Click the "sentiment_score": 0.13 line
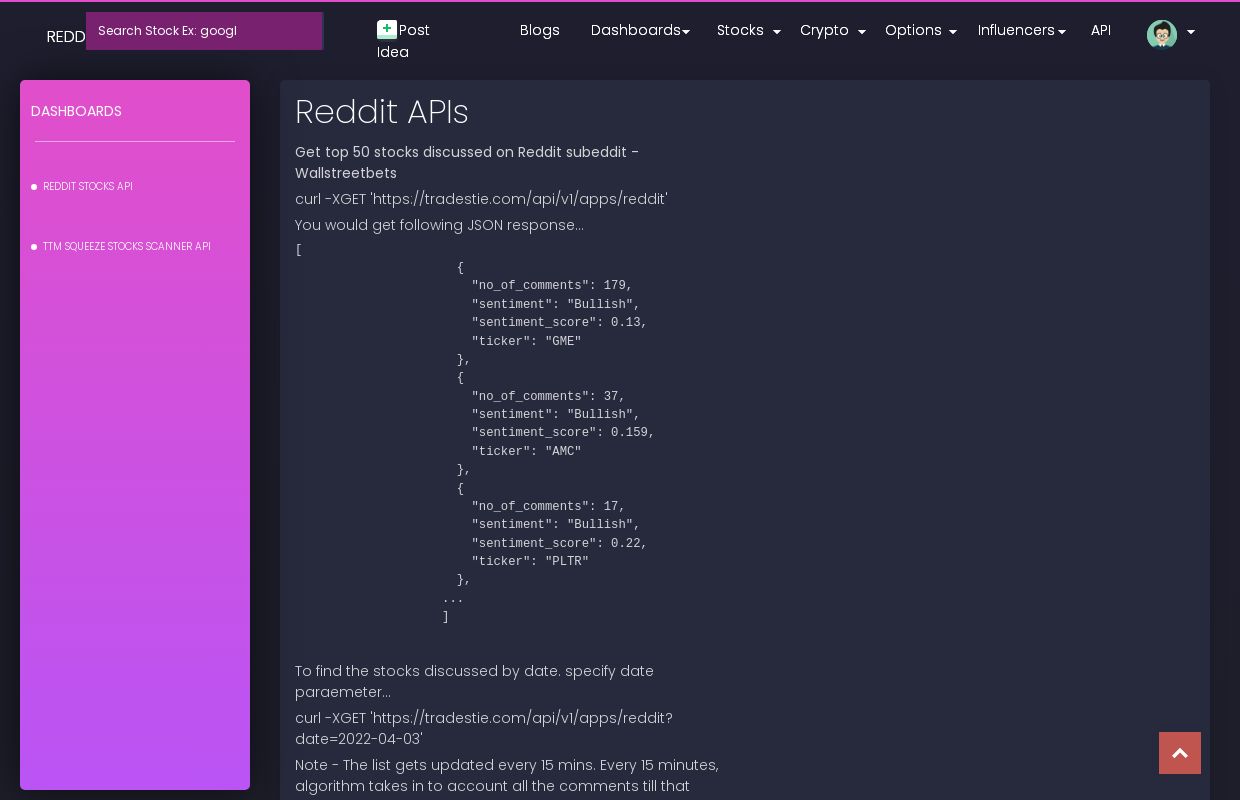Viewport: 1240px width, 800px height. point(559,323)
